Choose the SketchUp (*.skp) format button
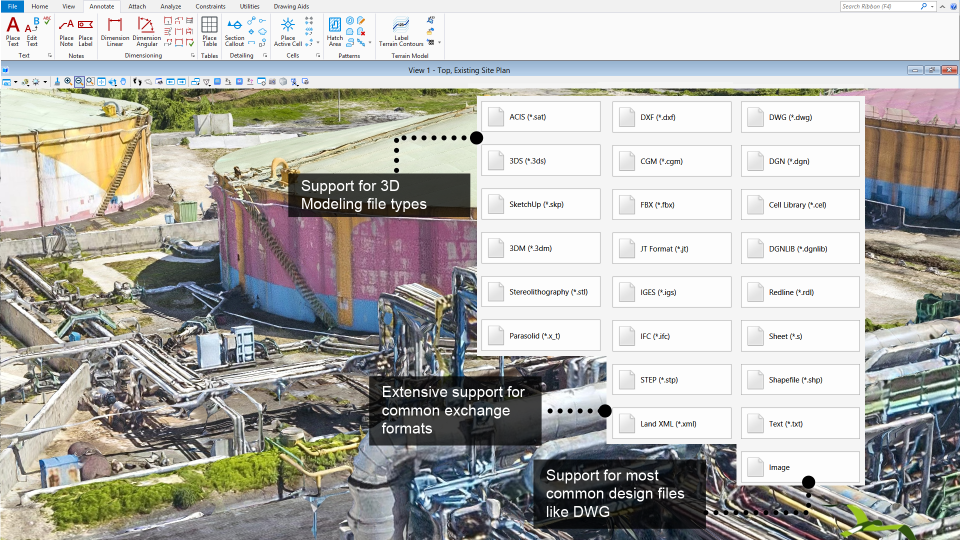The height and width of the screenshot is (540, 960). coord(541,204)
